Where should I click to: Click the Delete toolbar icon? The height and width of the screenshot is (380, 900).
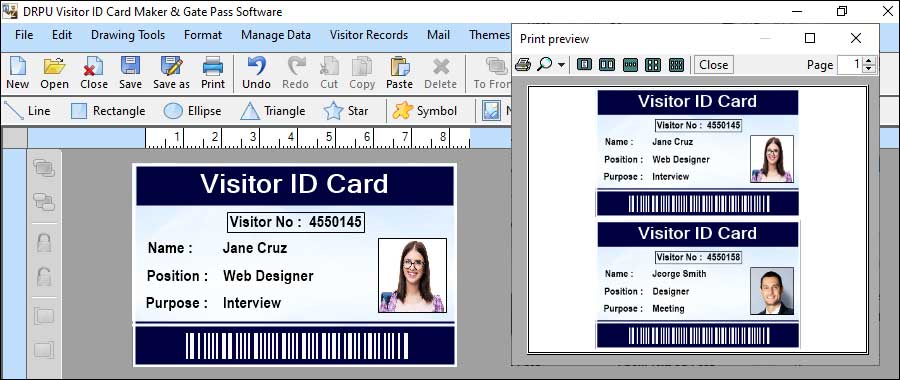(x=440, y=73)
